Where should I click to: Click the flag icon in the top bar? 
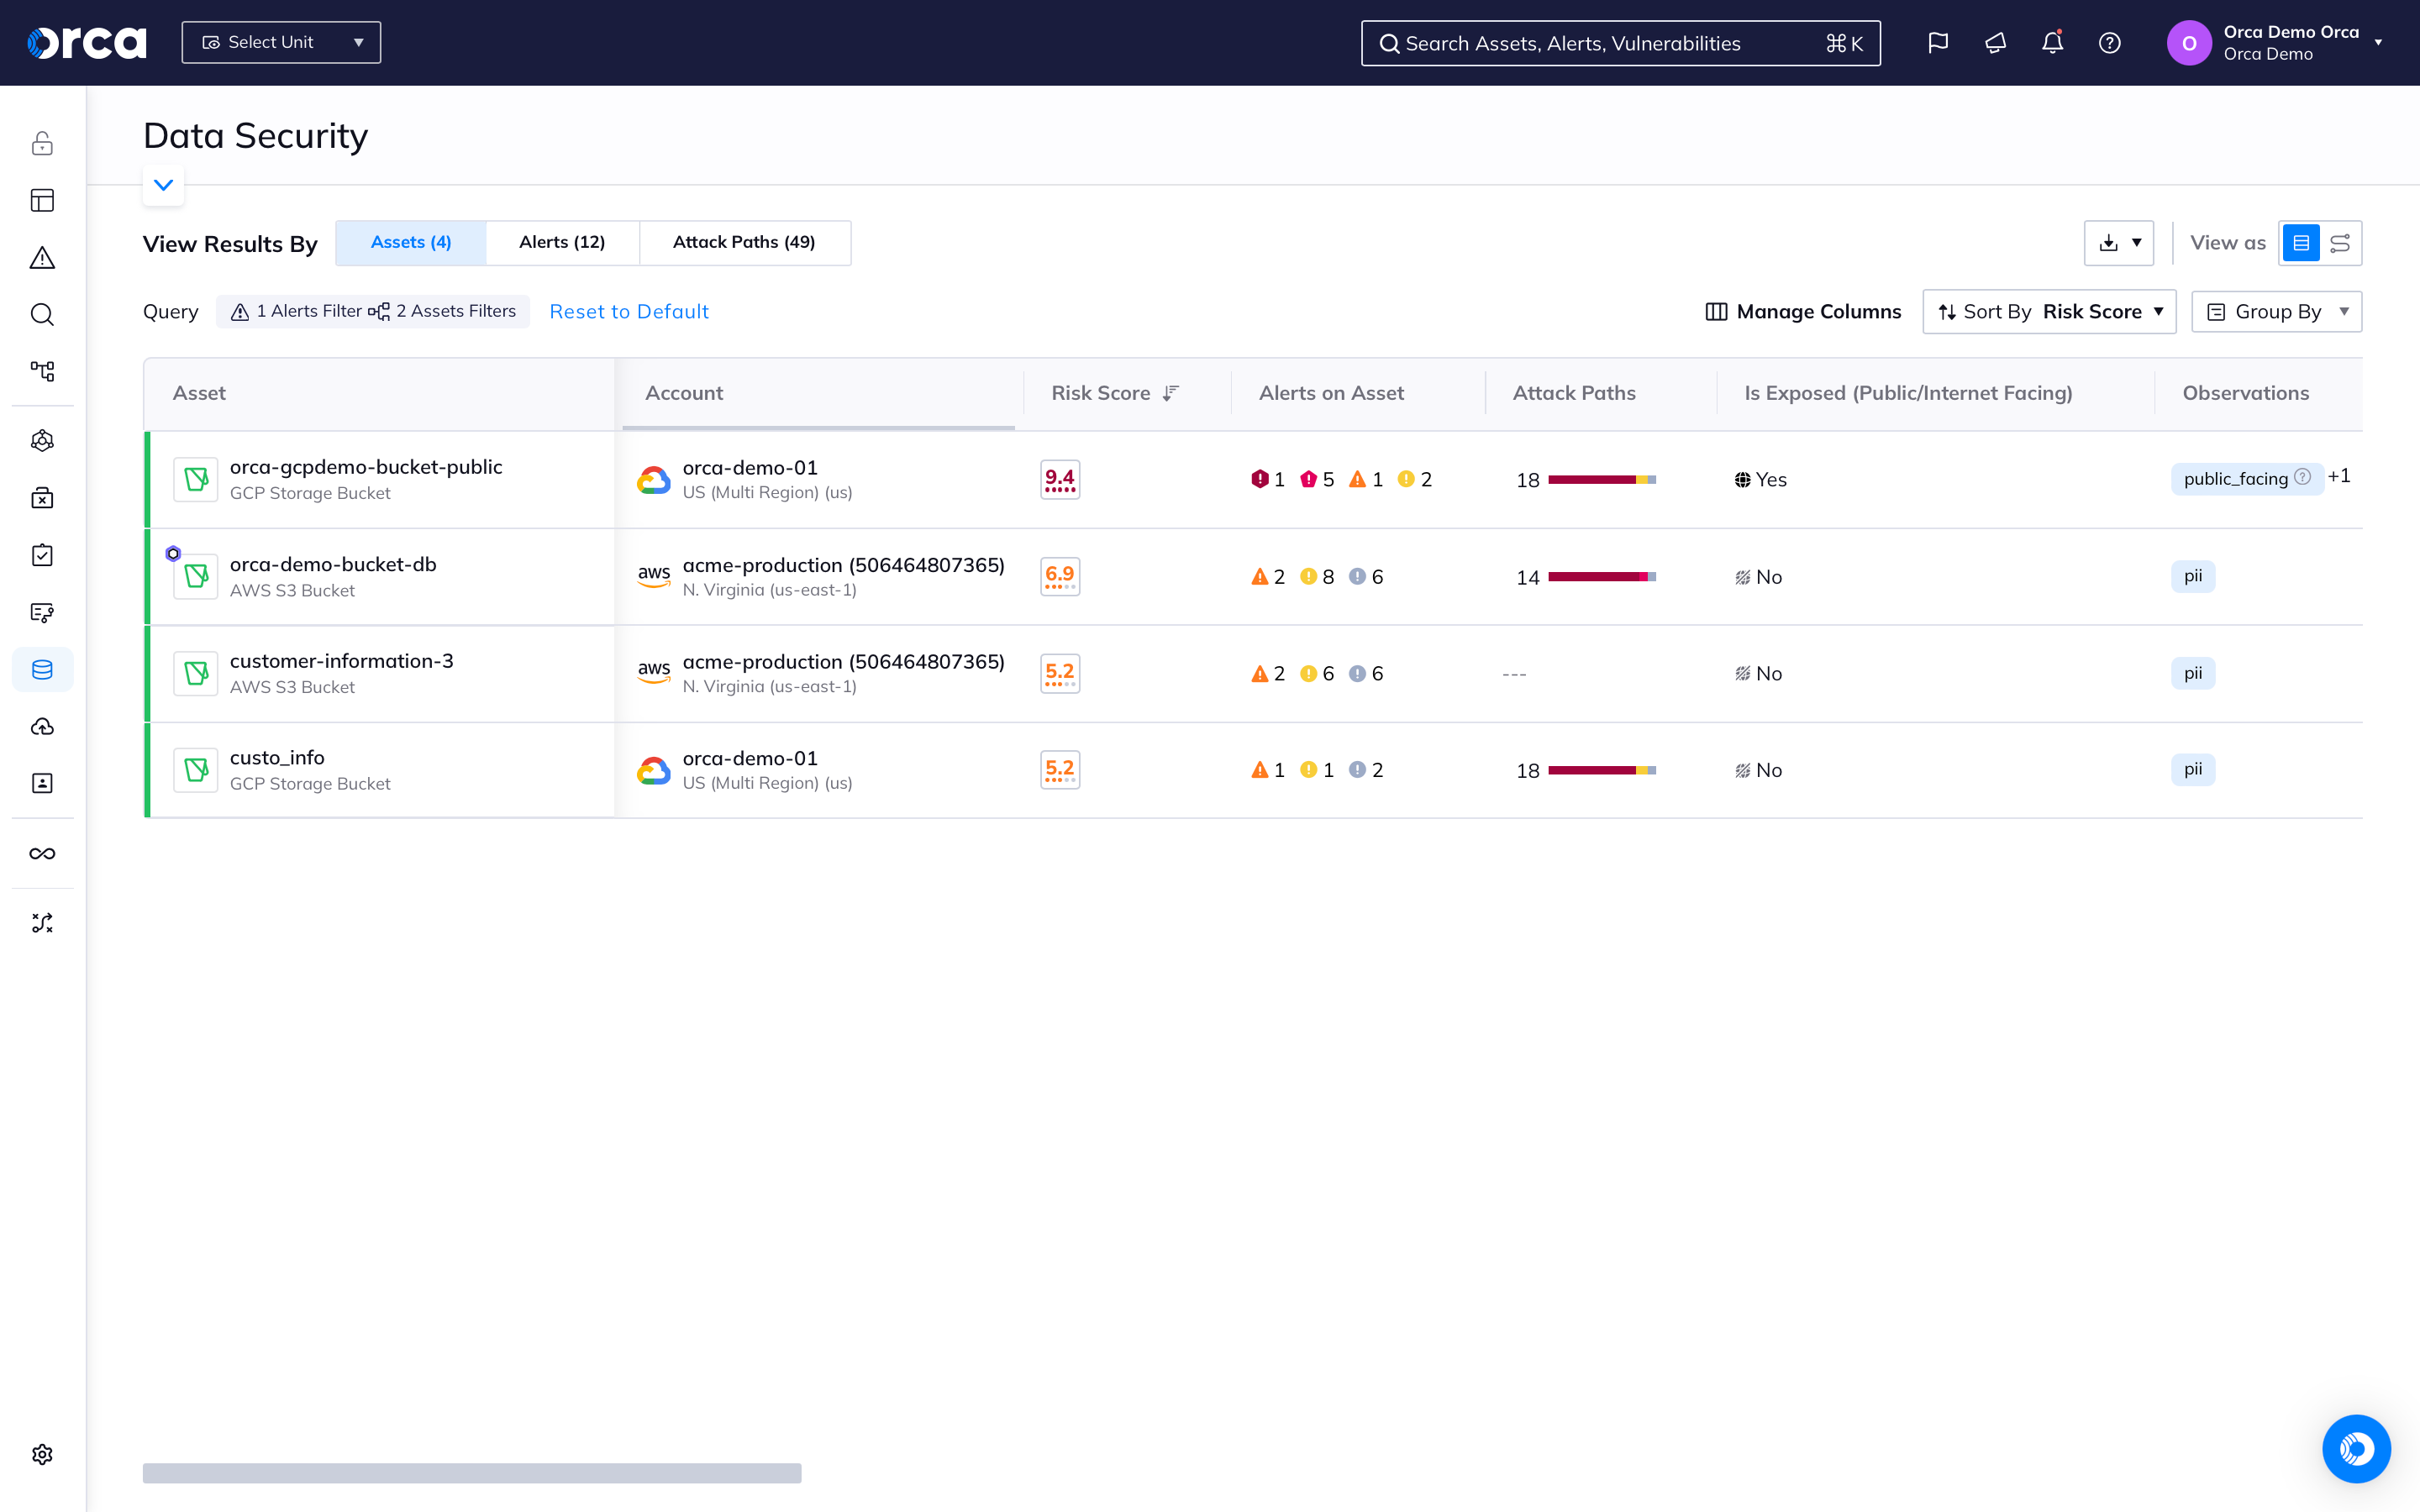click(1938, 43)
